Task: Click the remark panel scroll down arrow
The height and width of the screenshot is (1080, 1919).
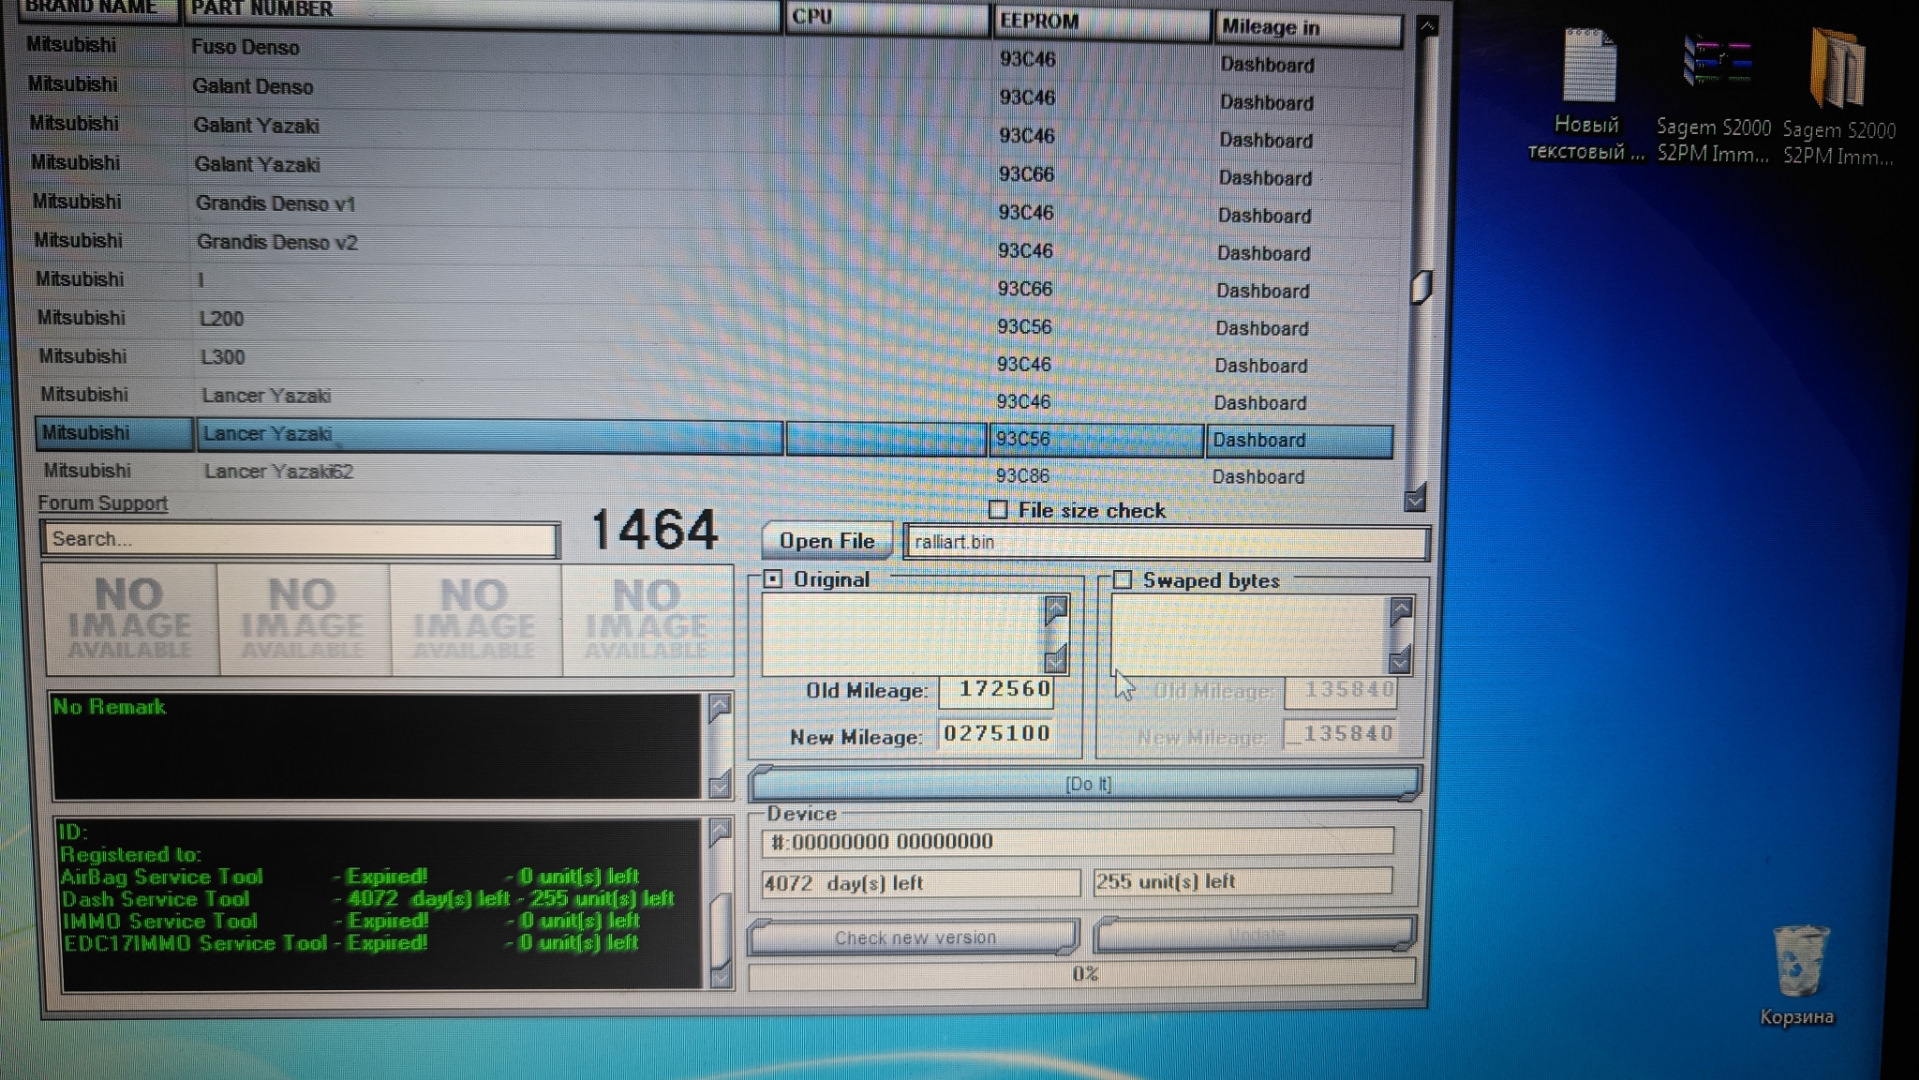Action: click(x=719, y=785)
